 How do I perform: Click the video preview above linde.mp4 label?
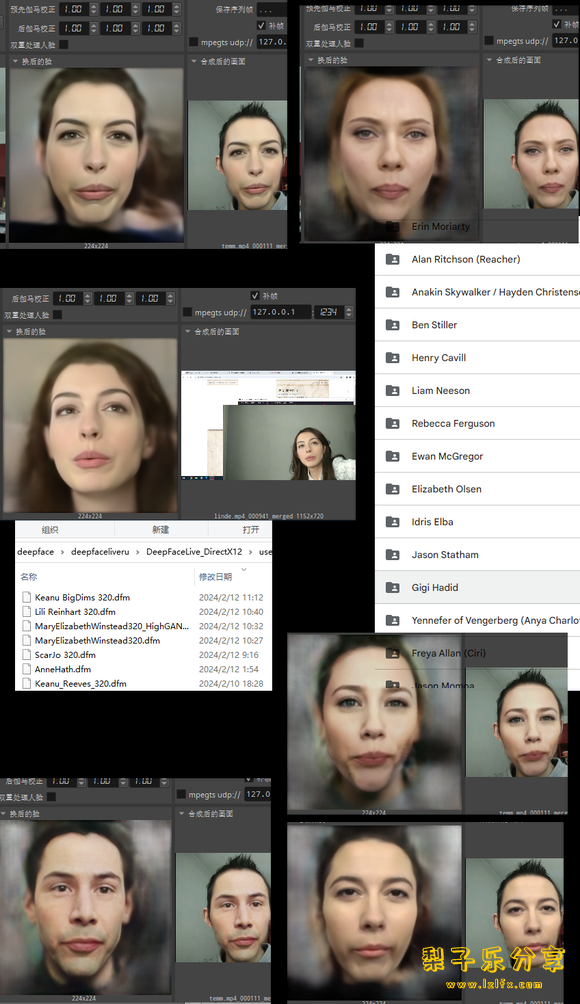pos(268,425)
